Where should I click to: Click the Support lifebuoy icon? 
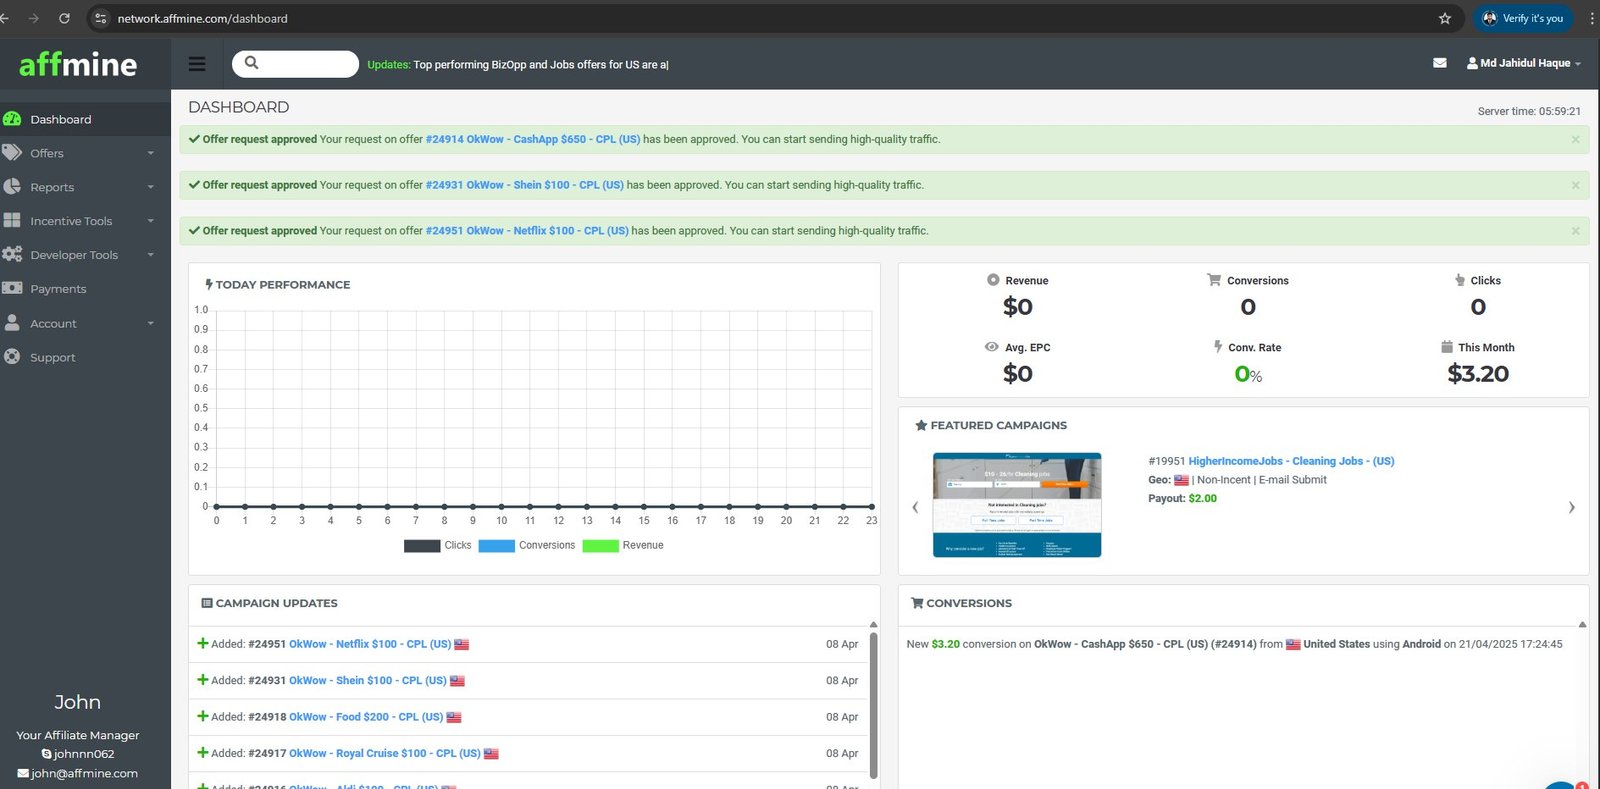(12, 357)
